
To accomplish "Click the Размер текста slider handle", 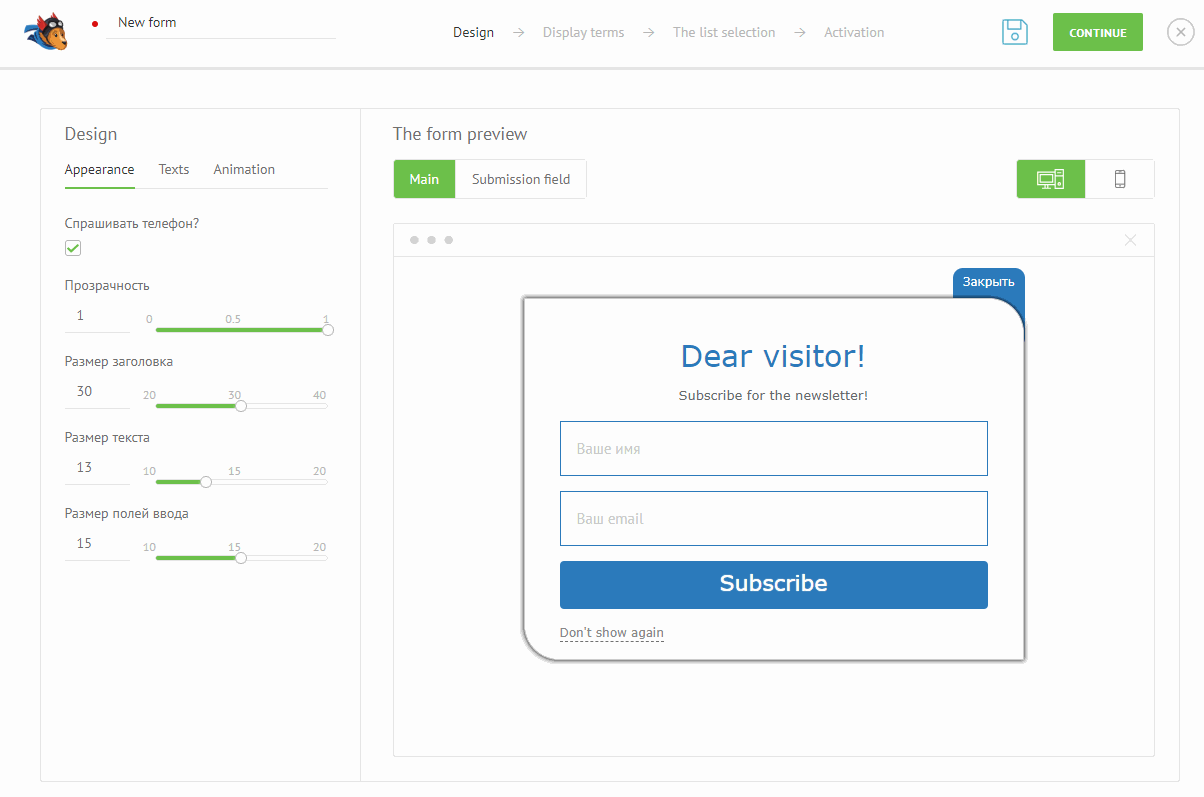I will pyautogui.click(x=206, y=482).
